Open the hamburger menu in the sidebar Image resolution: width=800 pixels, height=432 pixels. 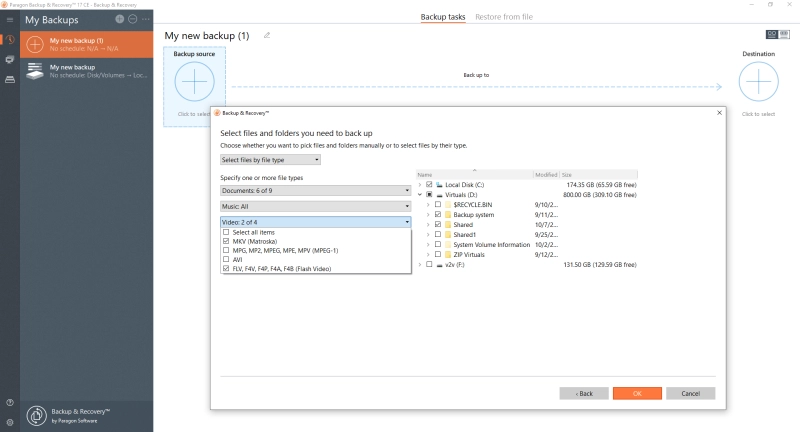point(10,20)
